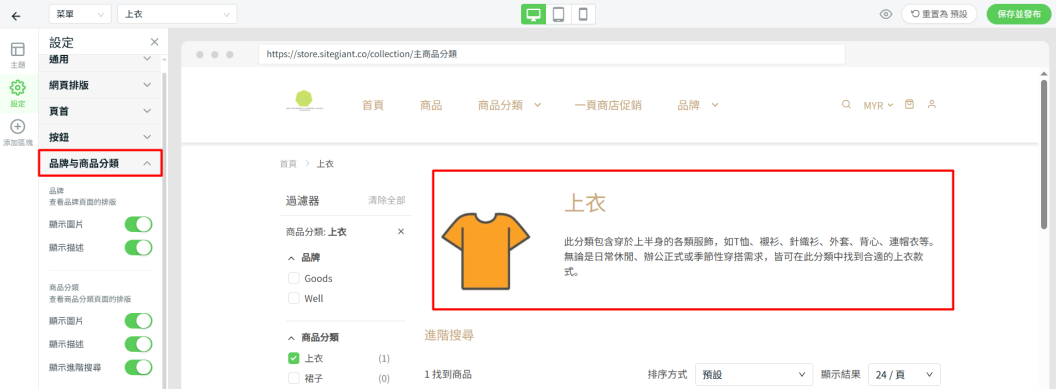The height and width of the screenshot is (389, 1056).
Task: Open the 菜單 dropdown
Action: (80, 14)
